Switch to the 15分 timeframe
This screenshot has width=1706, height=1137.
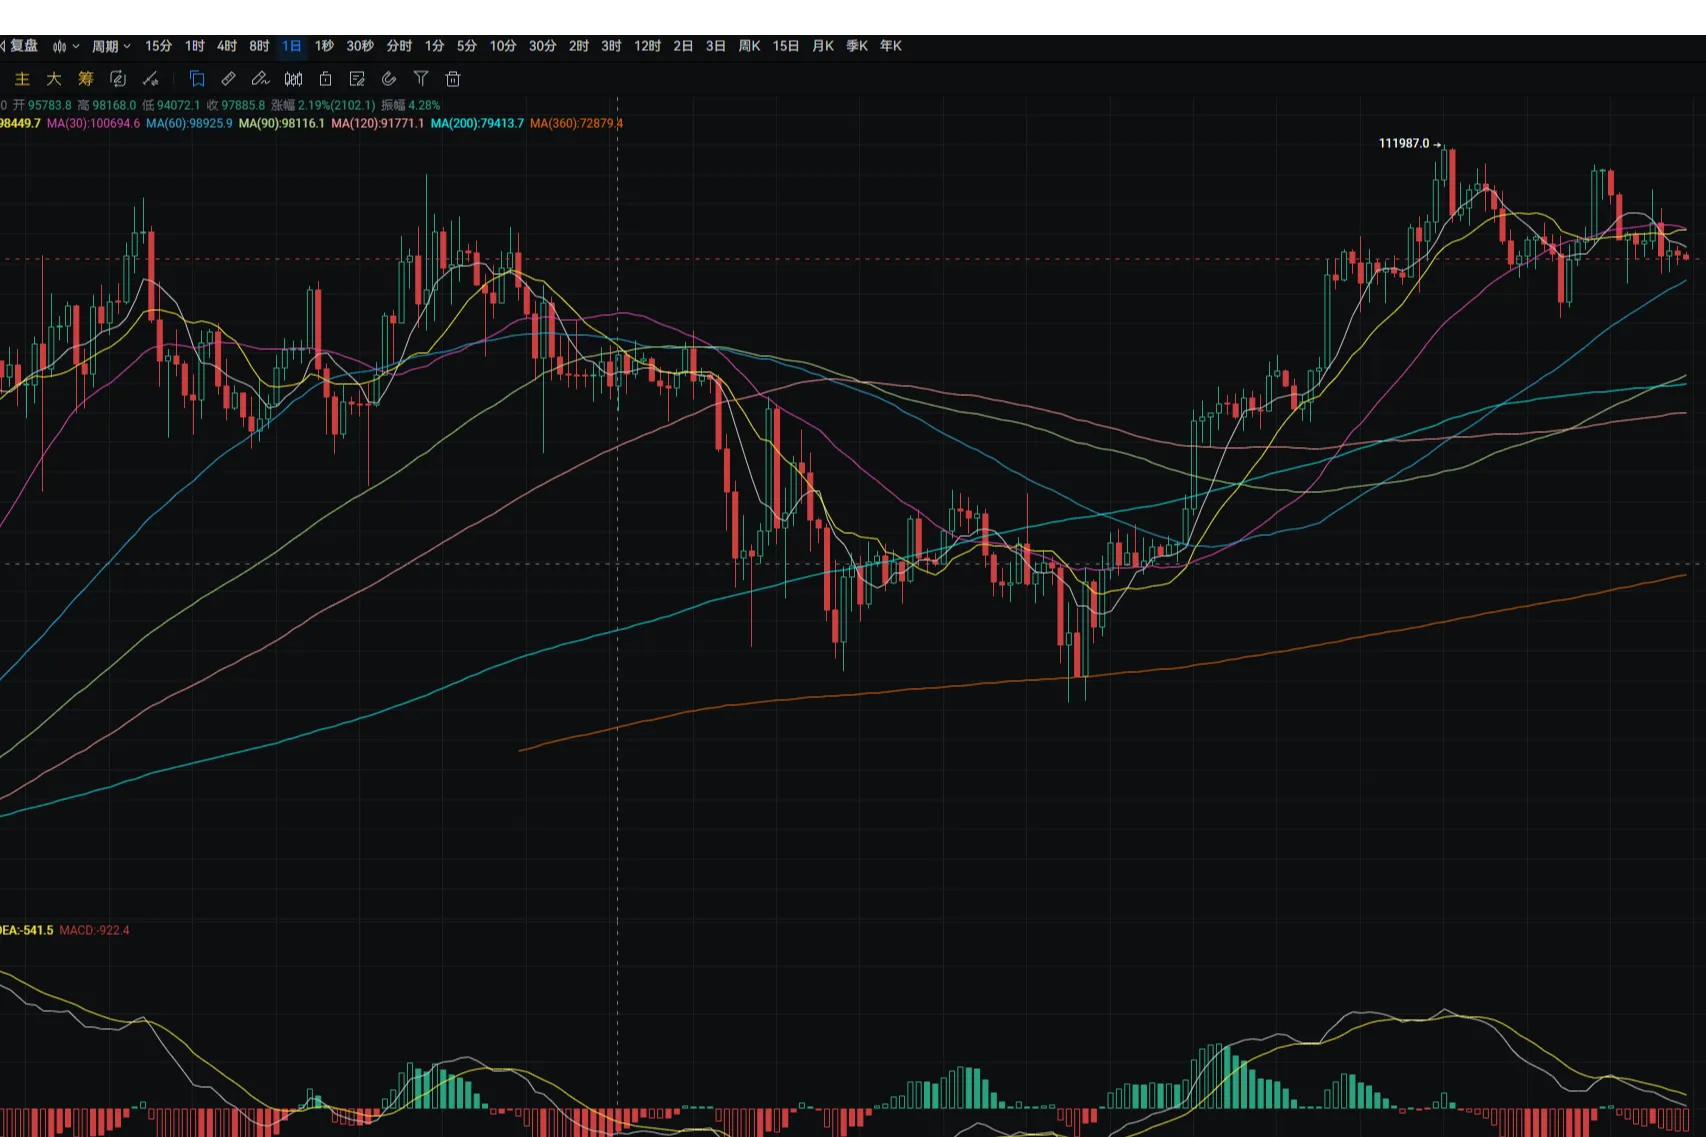(x=158, y=46)
